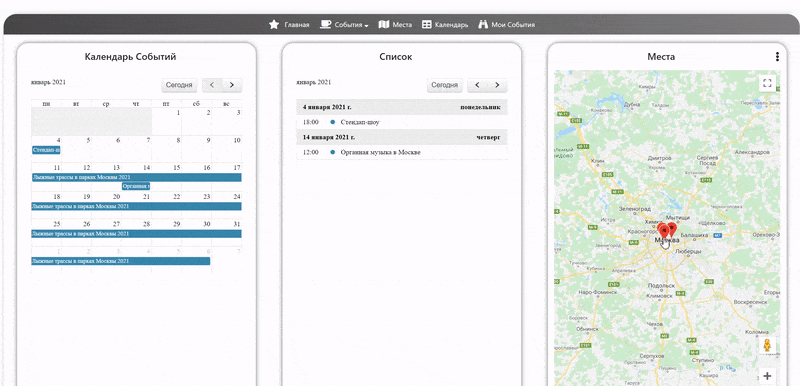Image resolution: width=800 pixels, height=386 pixels.
Task: Open the Стендап-шоу event on 4 January in the calendar
Action: pos(46,150)
